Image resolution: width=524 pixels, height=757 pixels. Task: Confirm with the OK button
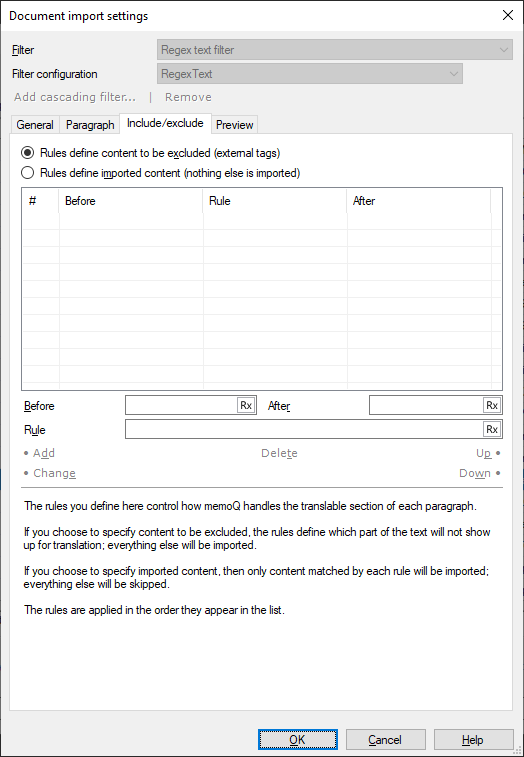point(297,740)
